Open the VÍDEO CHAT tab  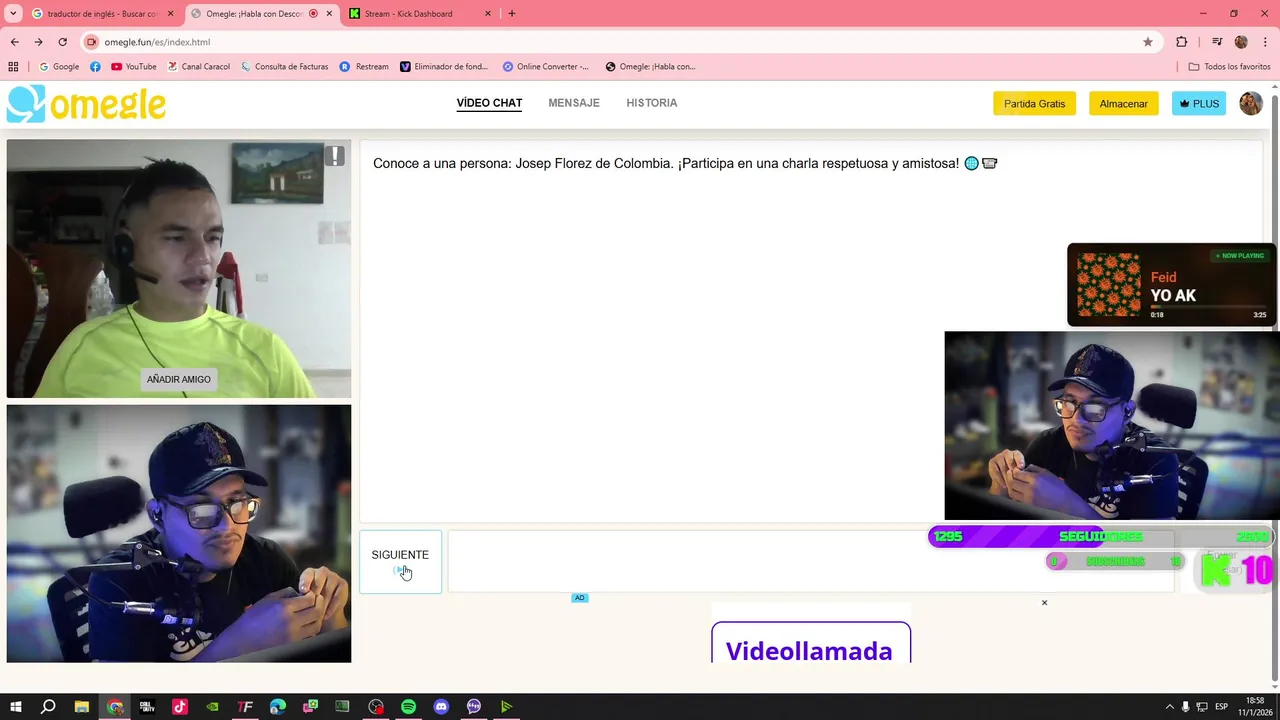(489, 103)
